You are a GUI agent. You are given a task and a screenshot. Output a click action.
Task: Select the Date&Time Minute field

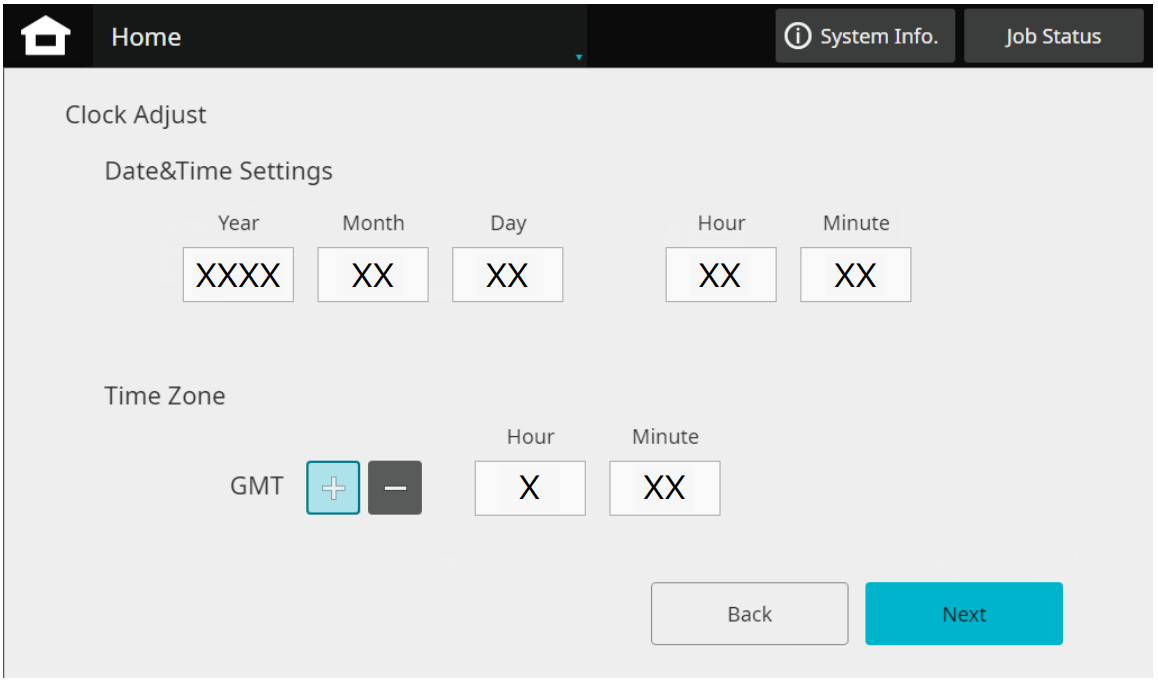coord(855,275)
